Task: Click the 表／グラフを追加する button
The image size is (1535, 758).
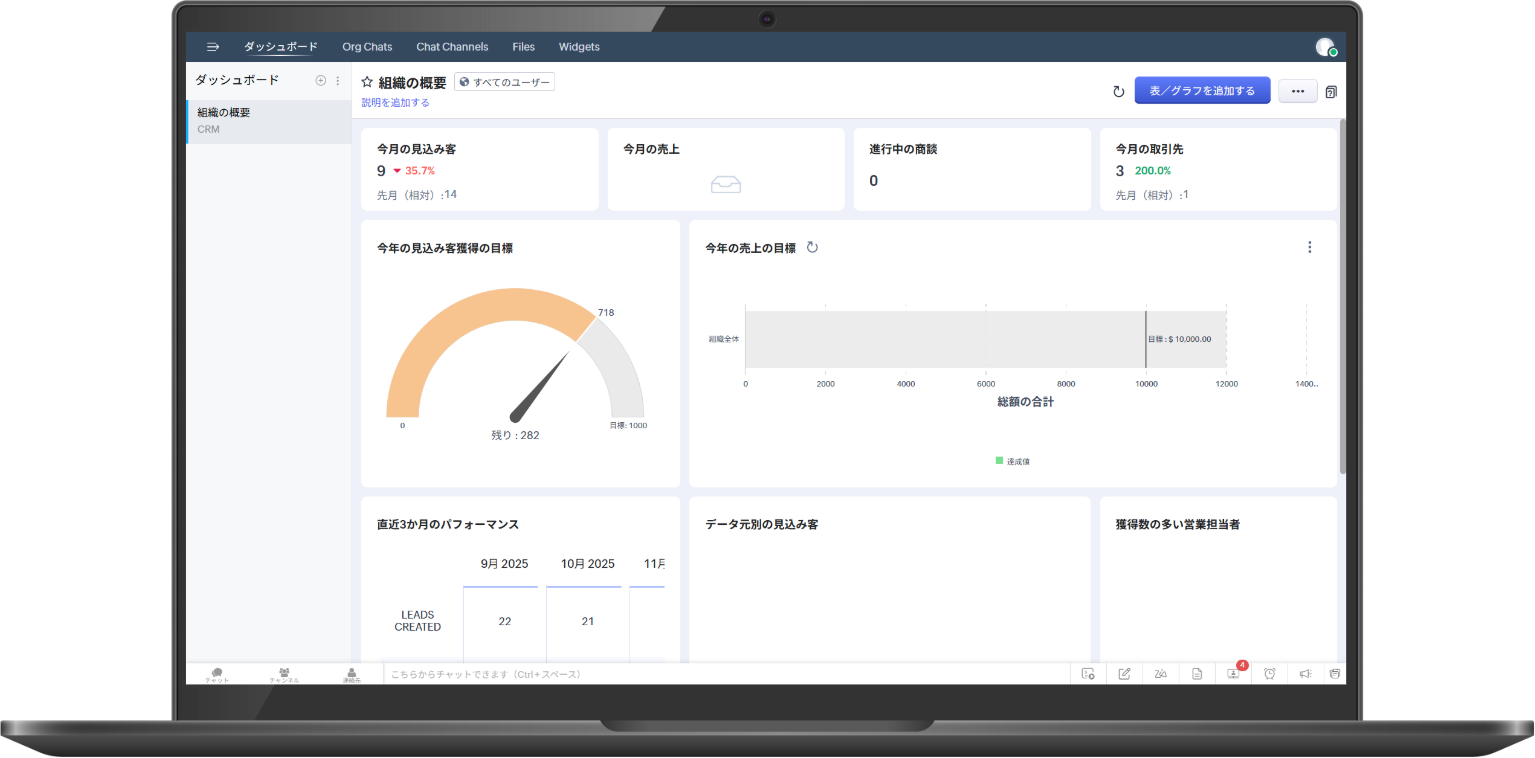Action: [1202, 90]
